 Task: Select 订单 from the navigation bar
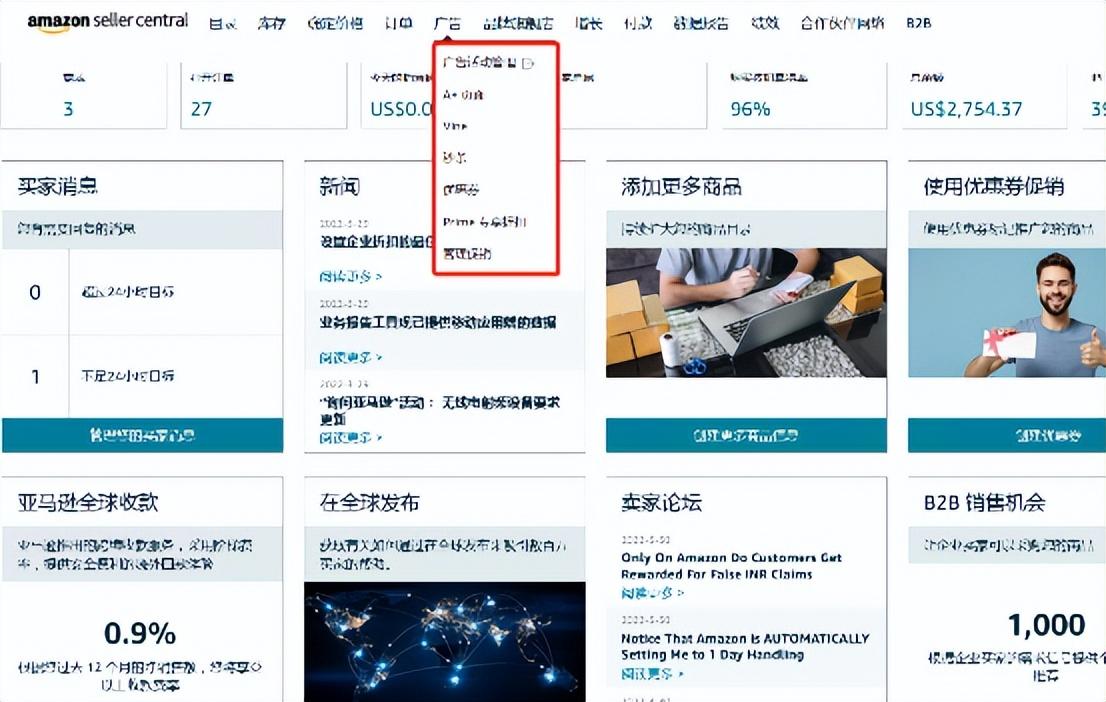pyautogui.click(x=398, y=22)
